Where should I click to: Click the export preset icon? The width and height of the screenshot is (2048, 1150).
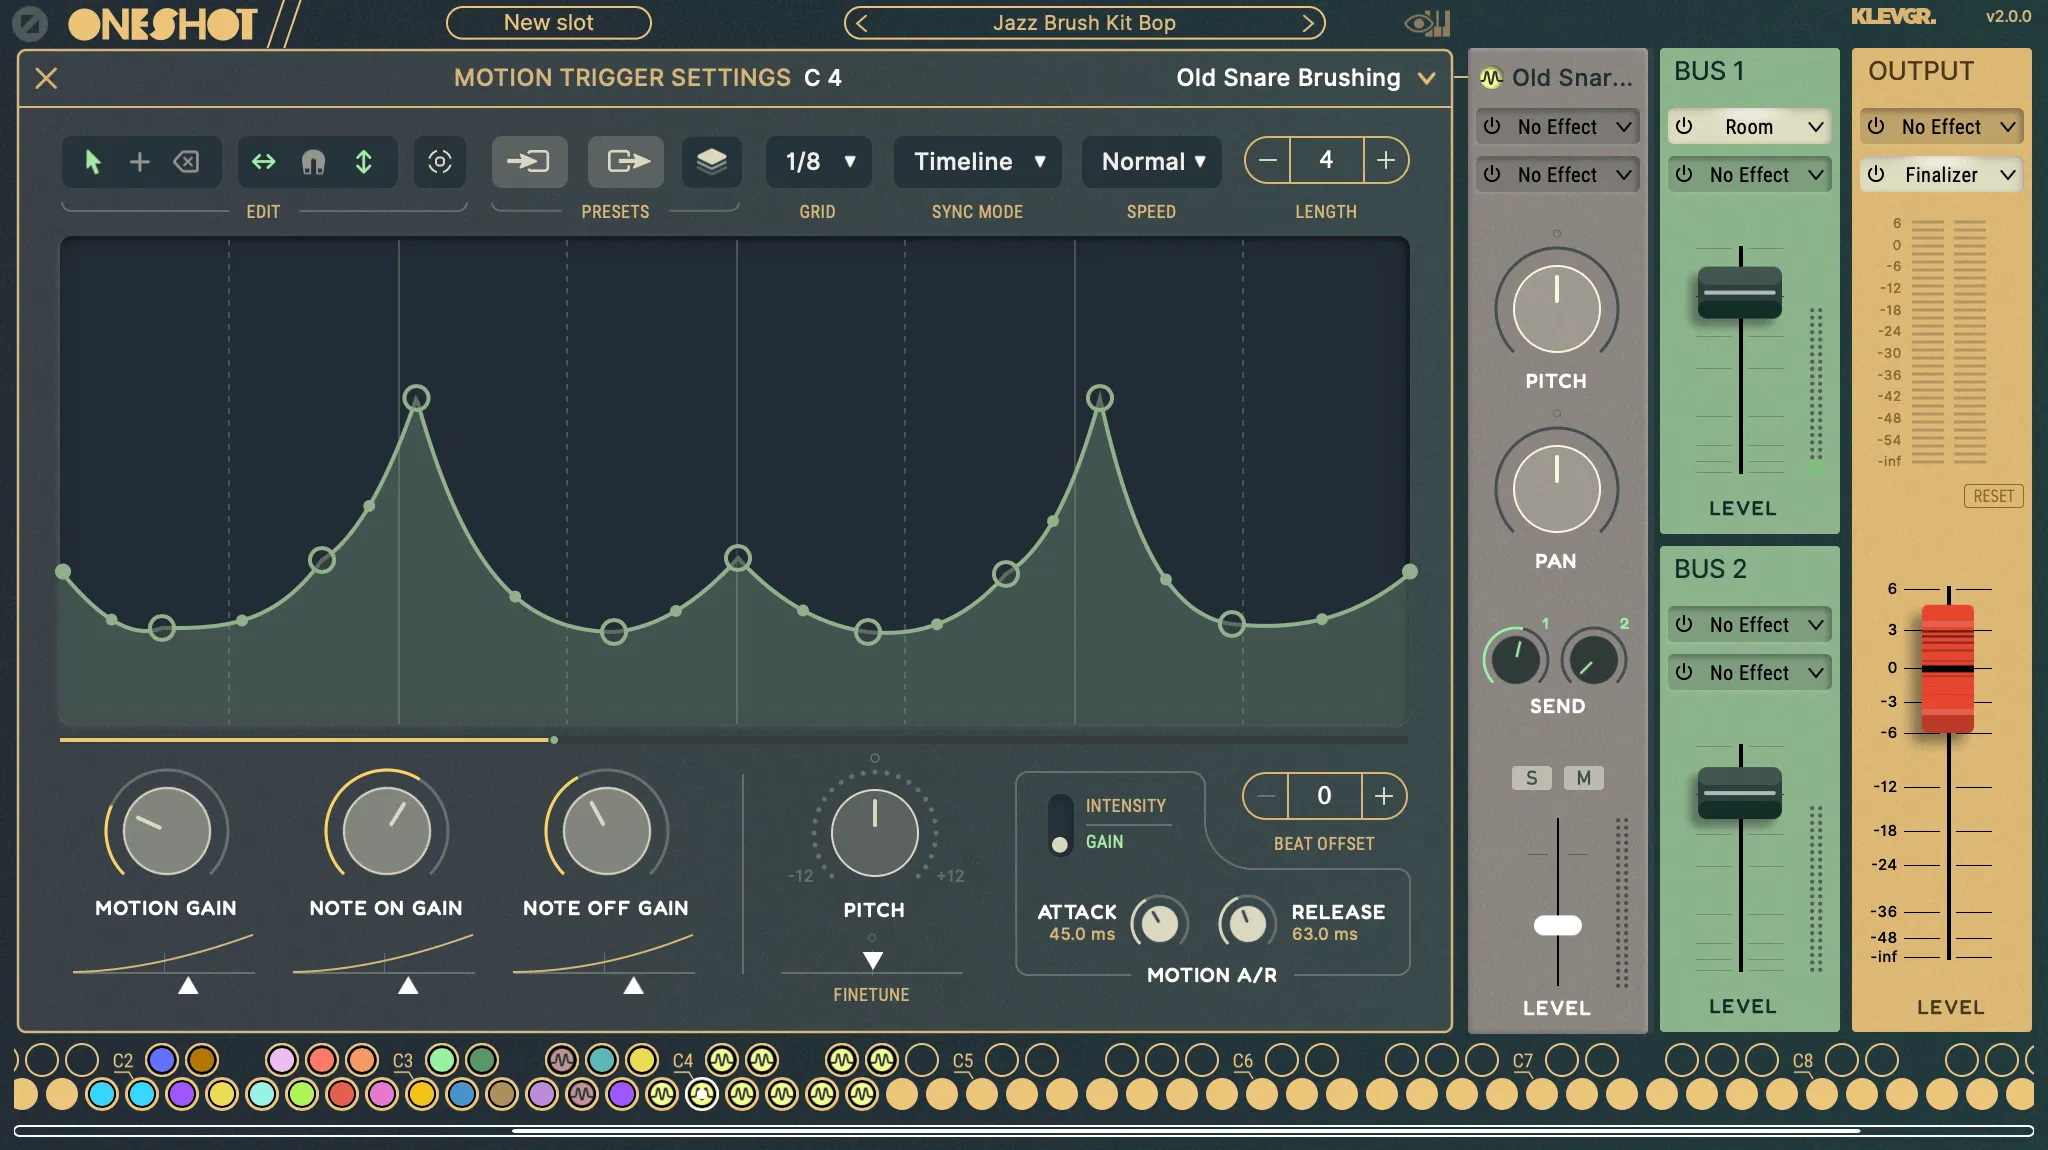626,162
